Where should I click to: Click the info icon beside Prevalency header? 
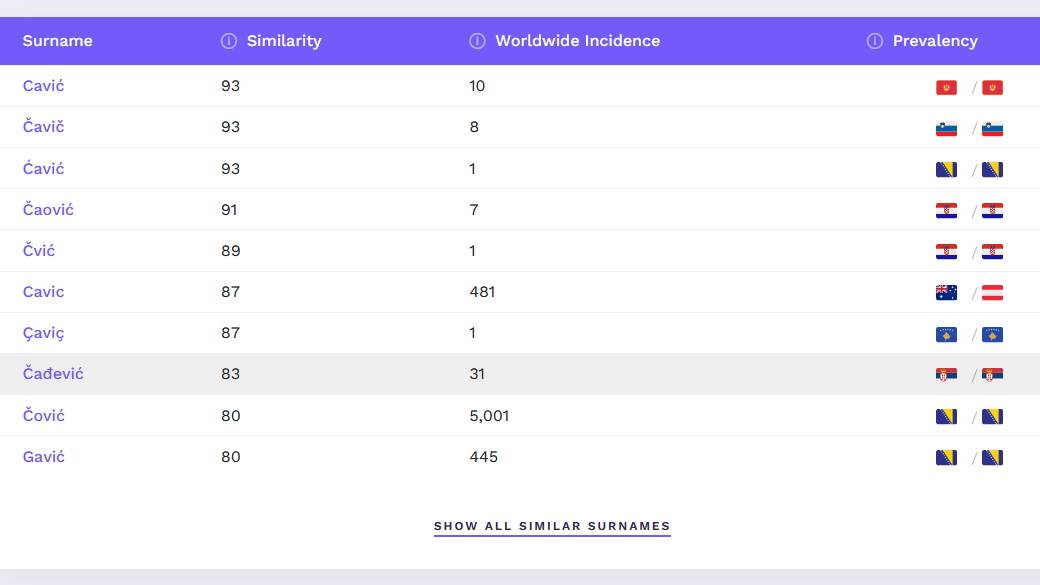click(875, 41)
